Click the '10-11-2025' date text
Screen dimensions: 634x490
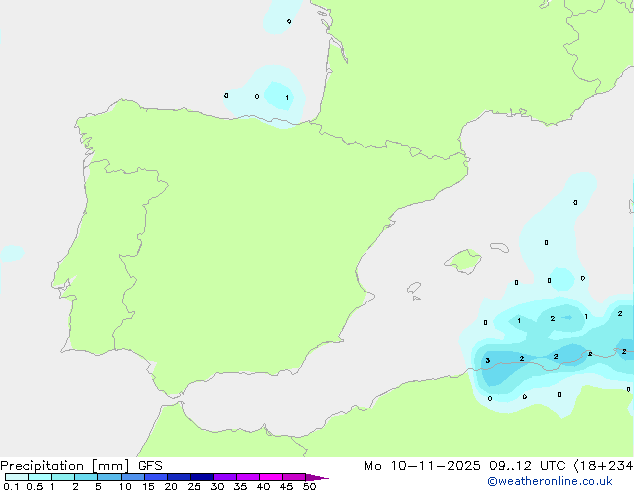coord(435,466)
